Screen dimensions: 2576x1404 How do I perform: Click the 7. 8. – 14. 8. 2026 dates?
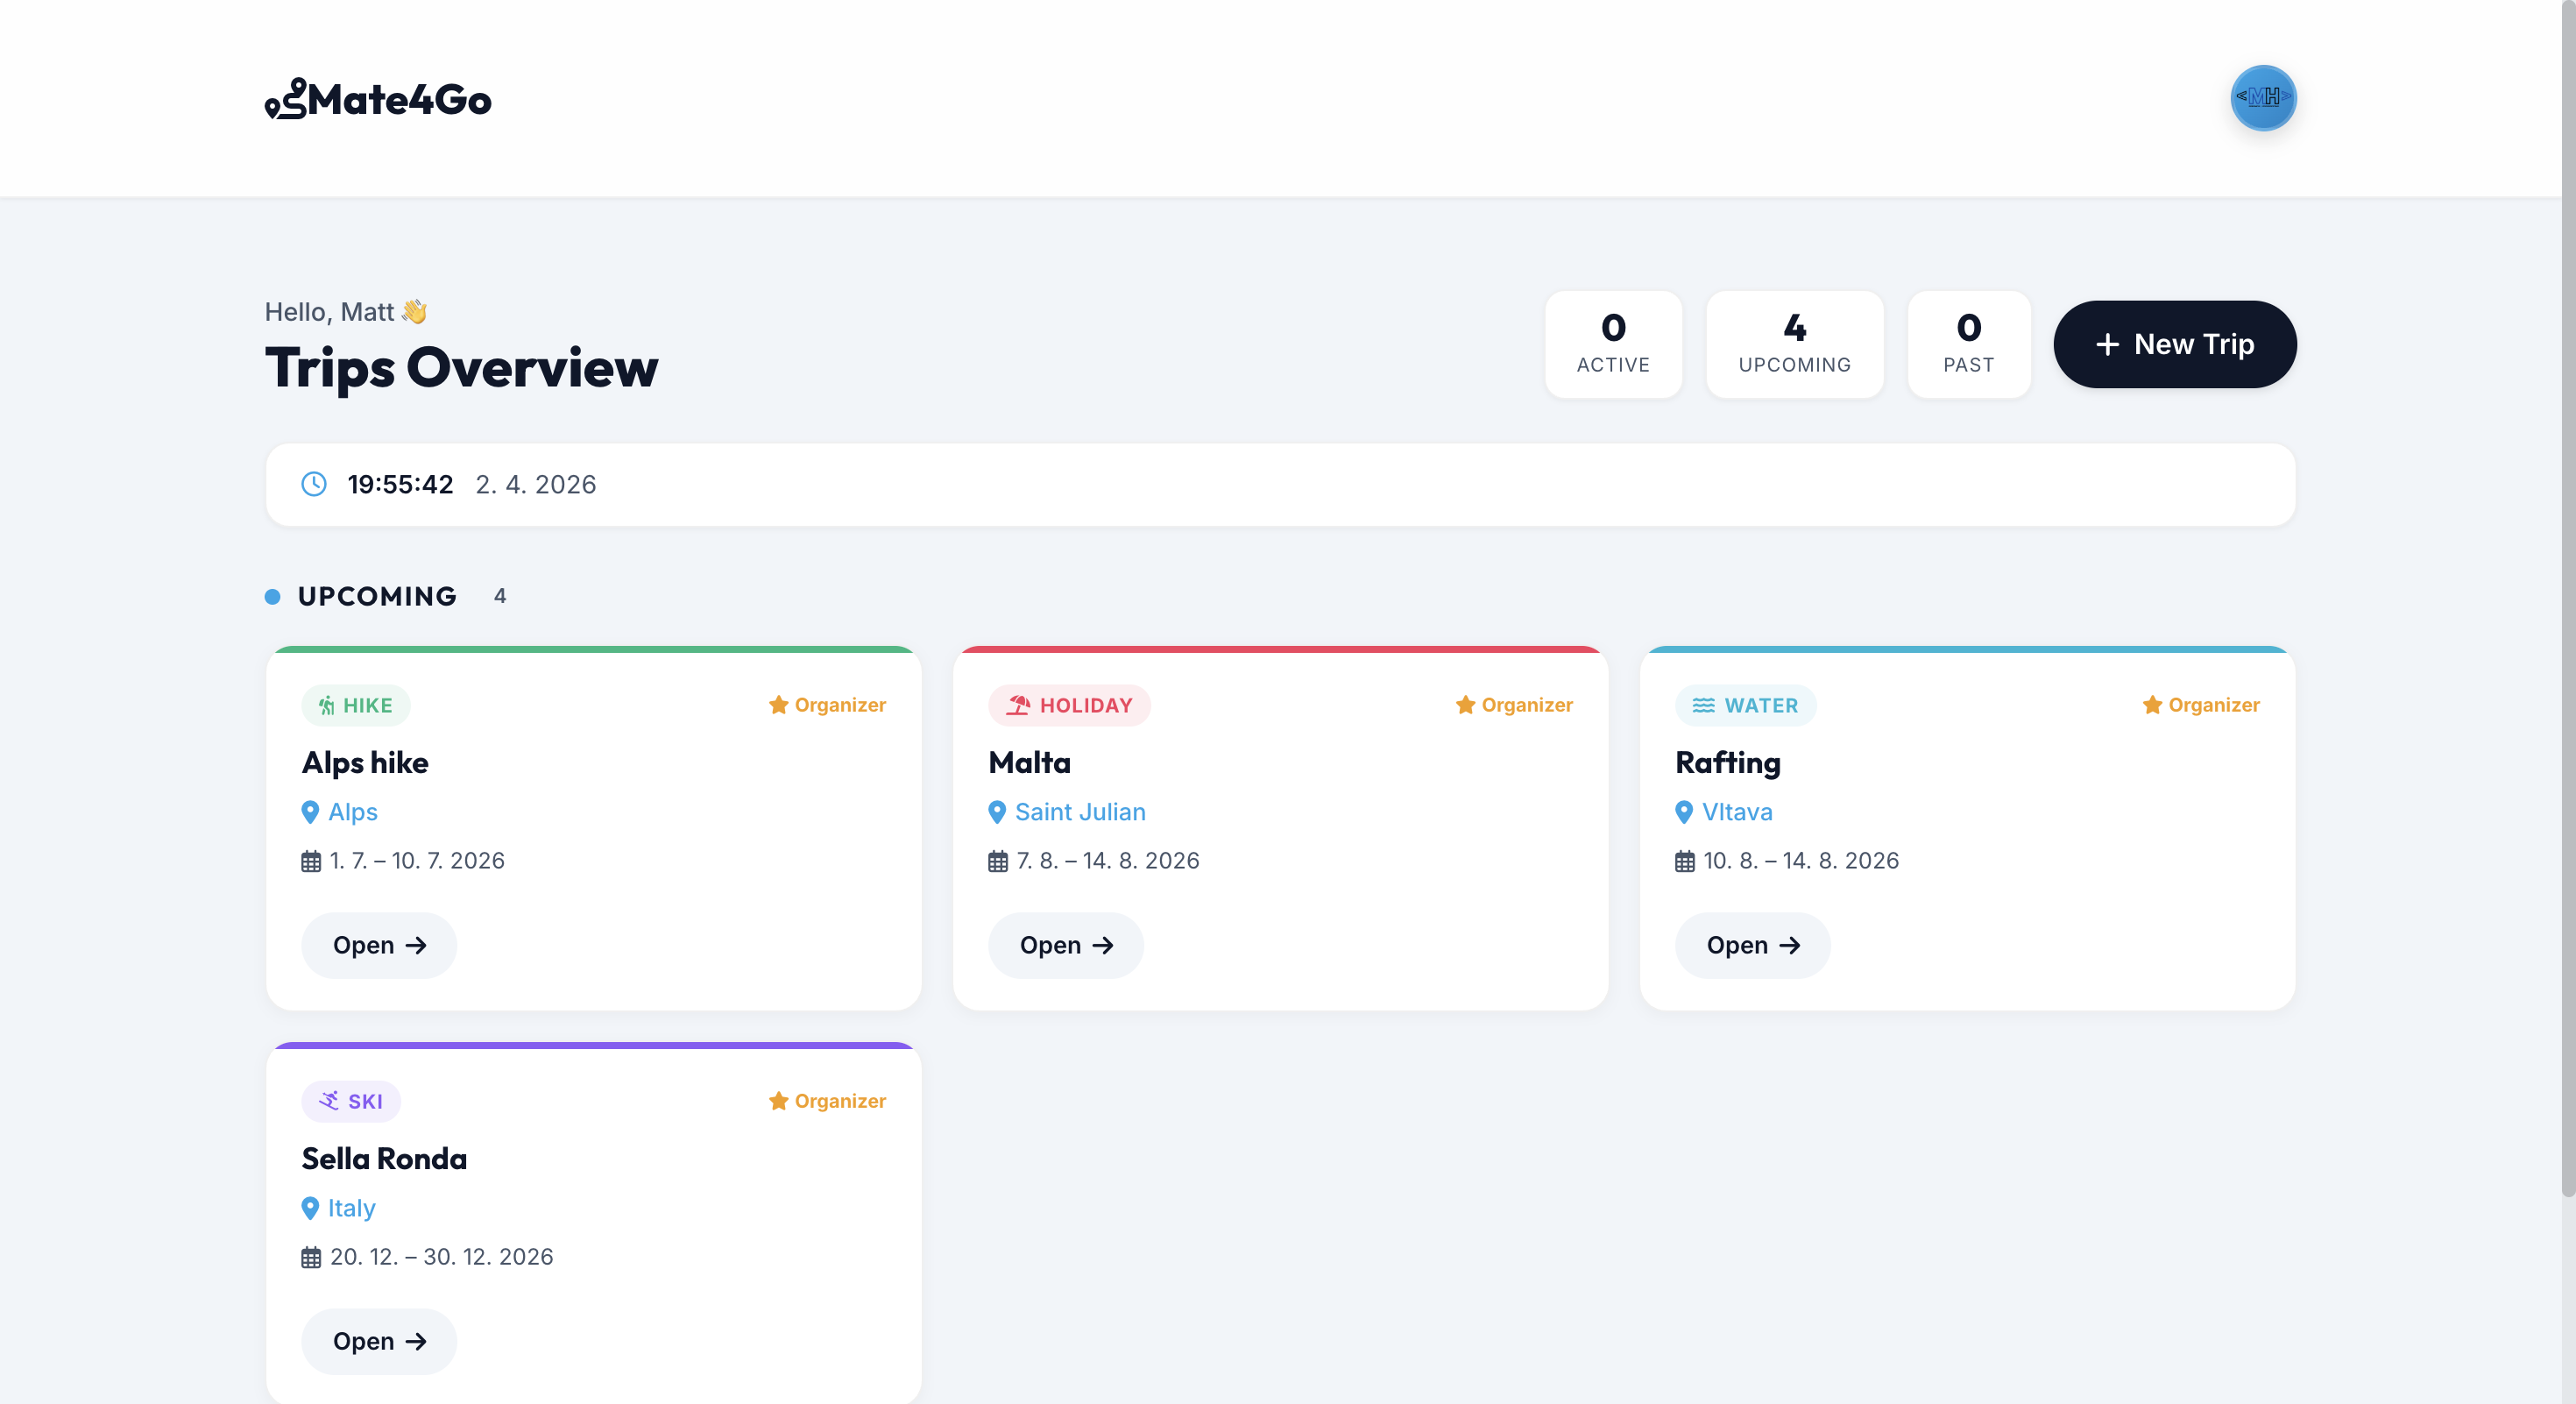[1108, 861]
